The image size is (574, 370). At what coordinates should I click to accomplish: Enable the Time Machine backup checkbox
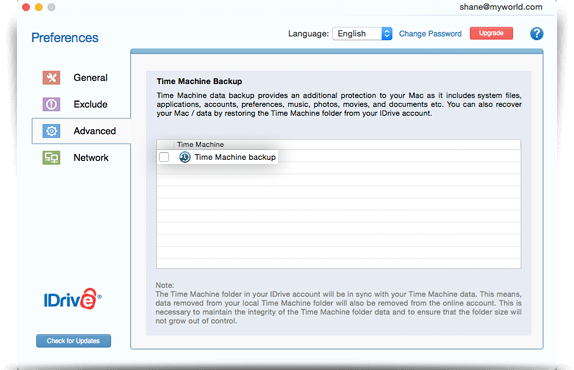tap(164, 157)
